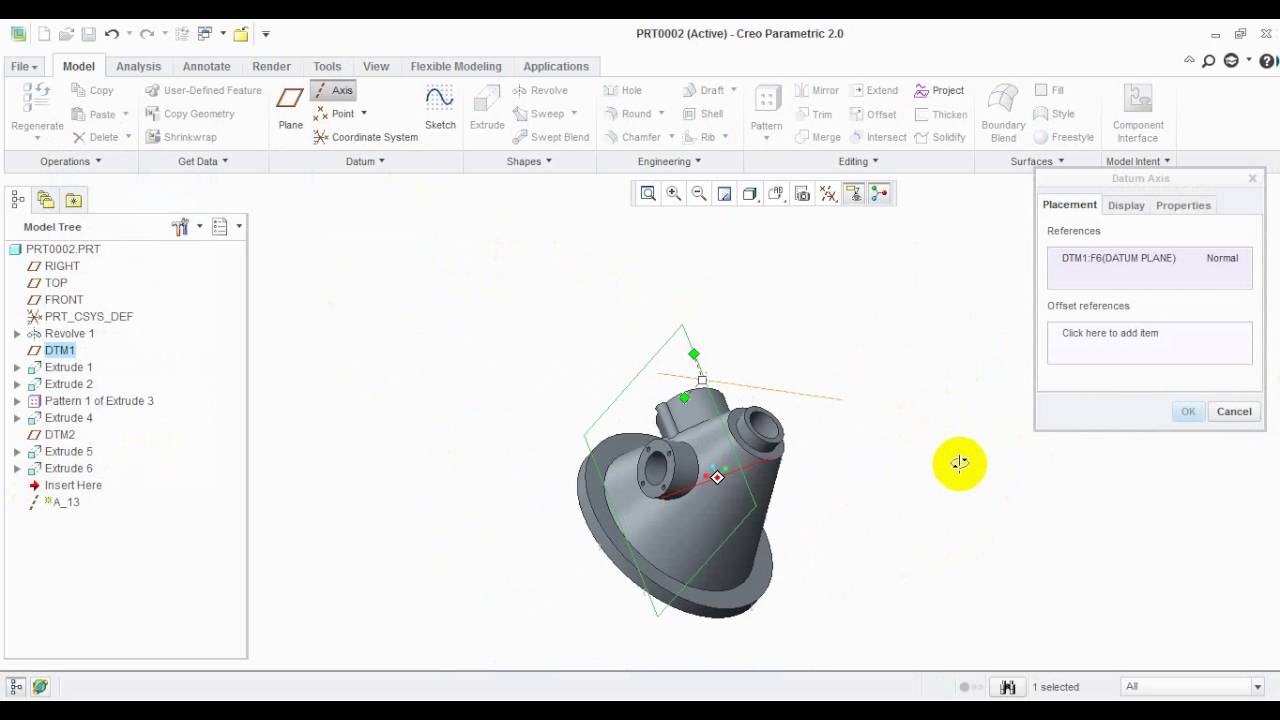
Task: Click the Revolve tool
Action: pos(540,90)
